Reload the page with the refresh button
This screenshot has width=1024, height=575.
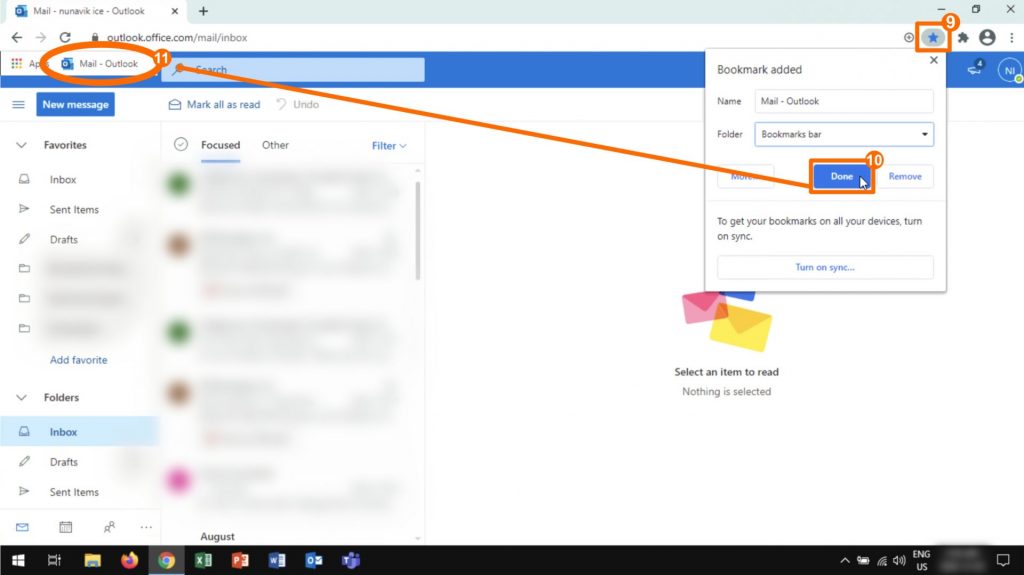pyautogui.click(x=65, y=38)
